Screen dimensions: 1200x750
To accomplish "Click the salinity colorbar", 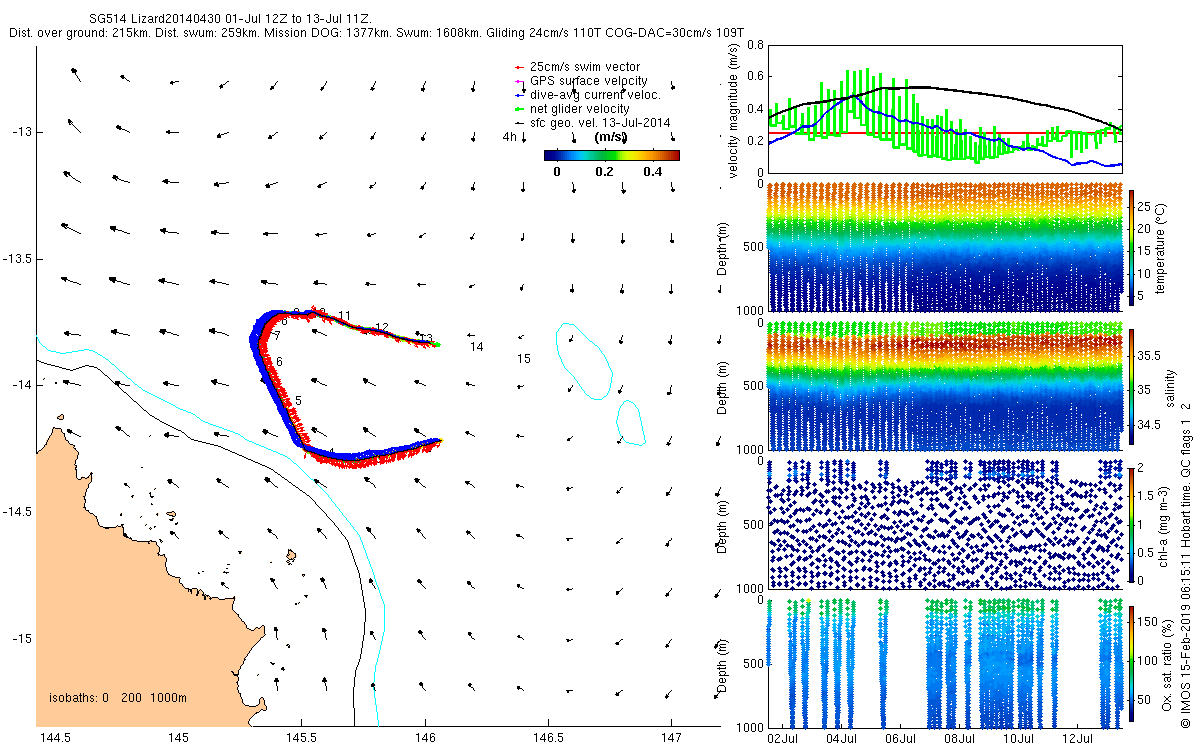I will (1131, 387).
